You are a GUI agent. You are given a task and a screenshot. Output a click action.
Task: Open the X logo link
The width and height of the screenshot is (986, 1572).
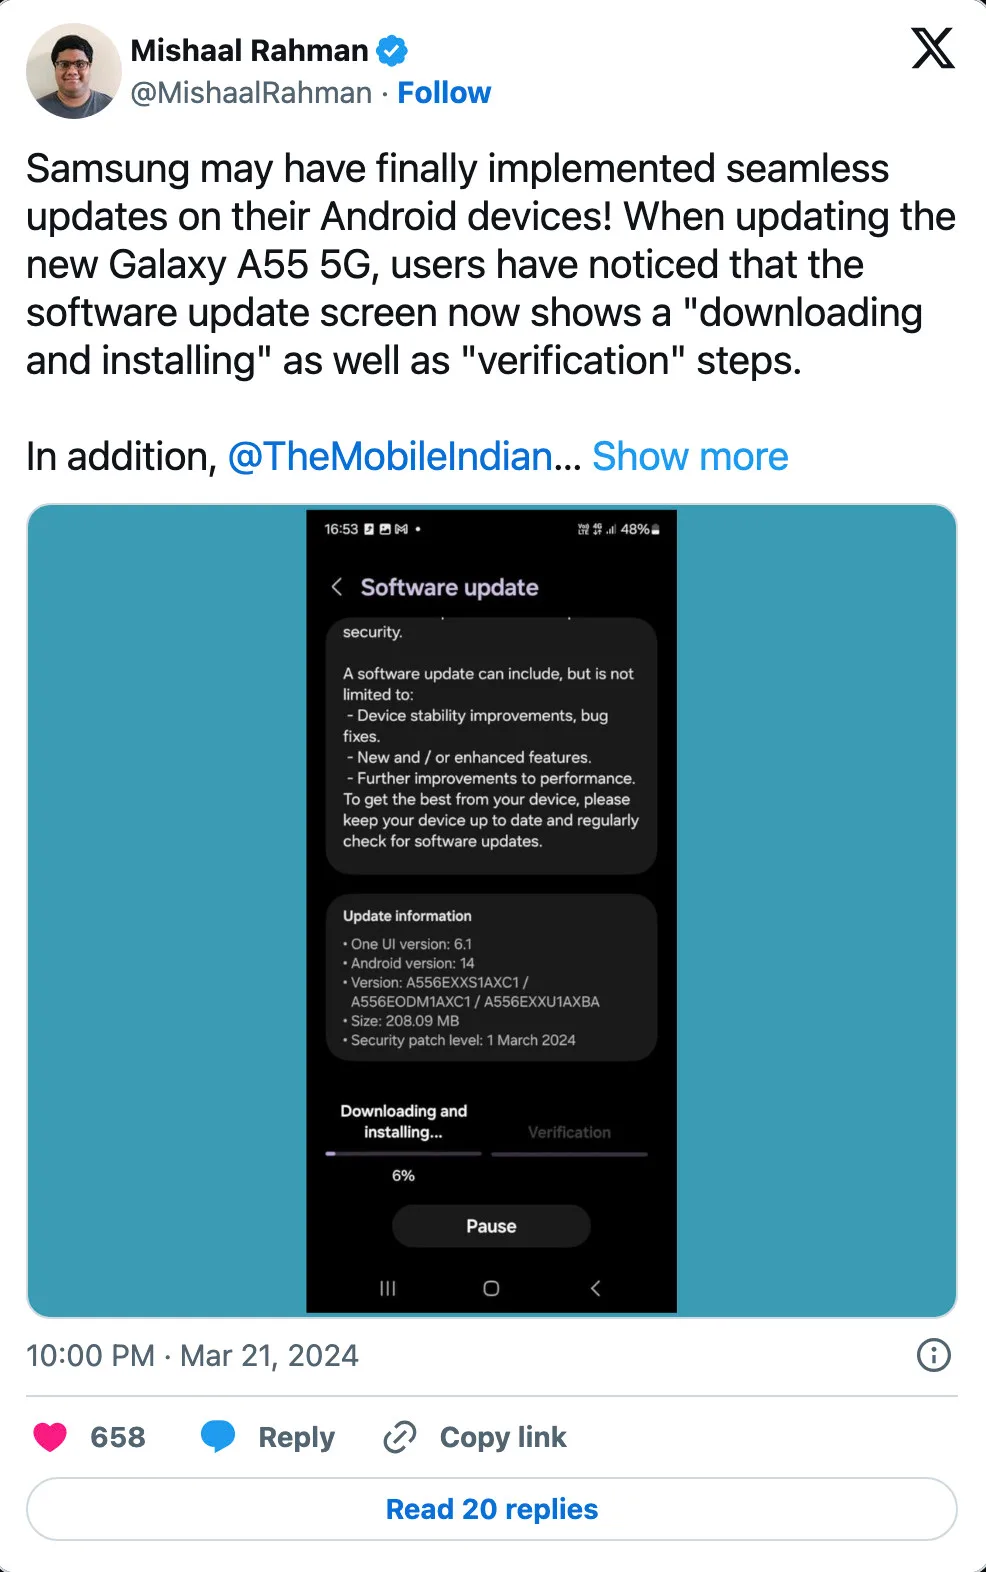click(933, 47)
